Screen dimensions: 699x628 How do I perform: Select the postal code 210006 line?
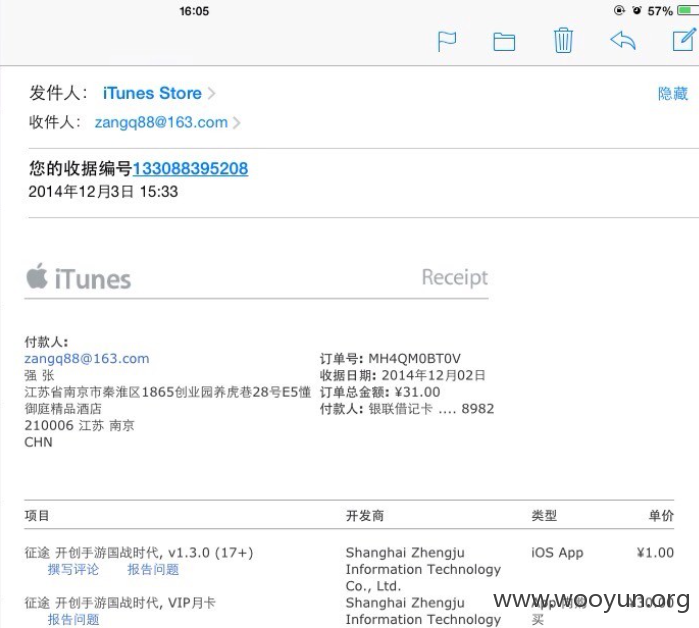tap(79, 425)
